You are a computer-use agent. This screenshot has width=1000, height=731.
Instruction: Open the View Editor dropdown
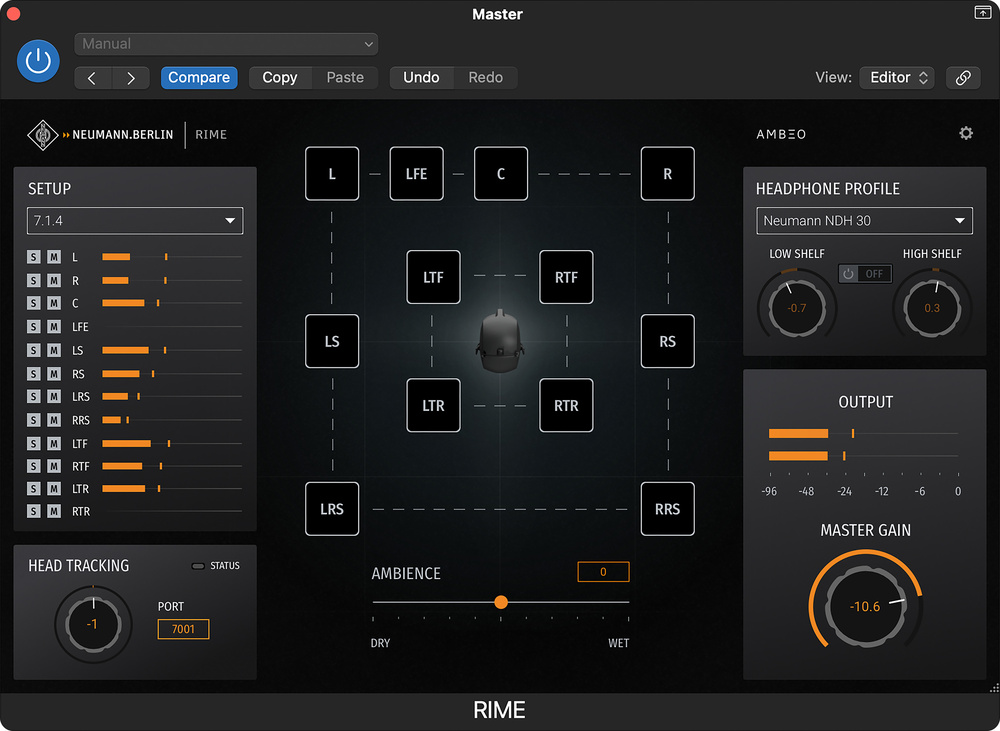point(897,78)
